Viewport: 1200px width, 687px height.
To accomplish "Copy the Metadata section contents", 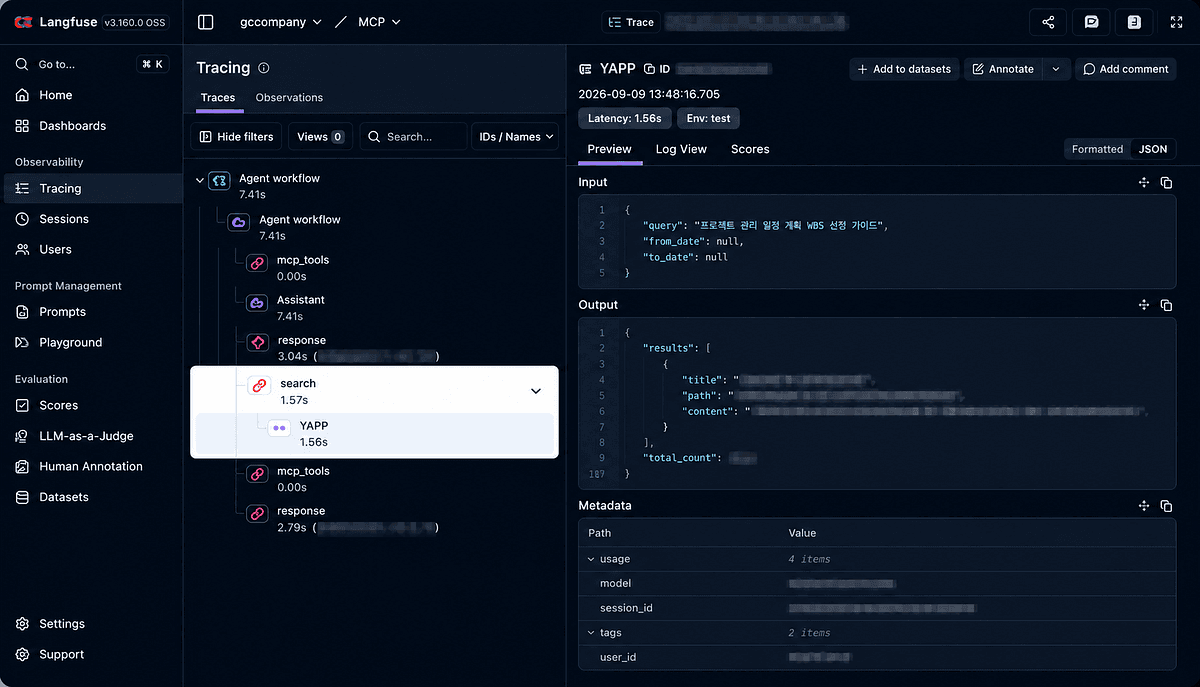I will click(x=1166, y=506).
